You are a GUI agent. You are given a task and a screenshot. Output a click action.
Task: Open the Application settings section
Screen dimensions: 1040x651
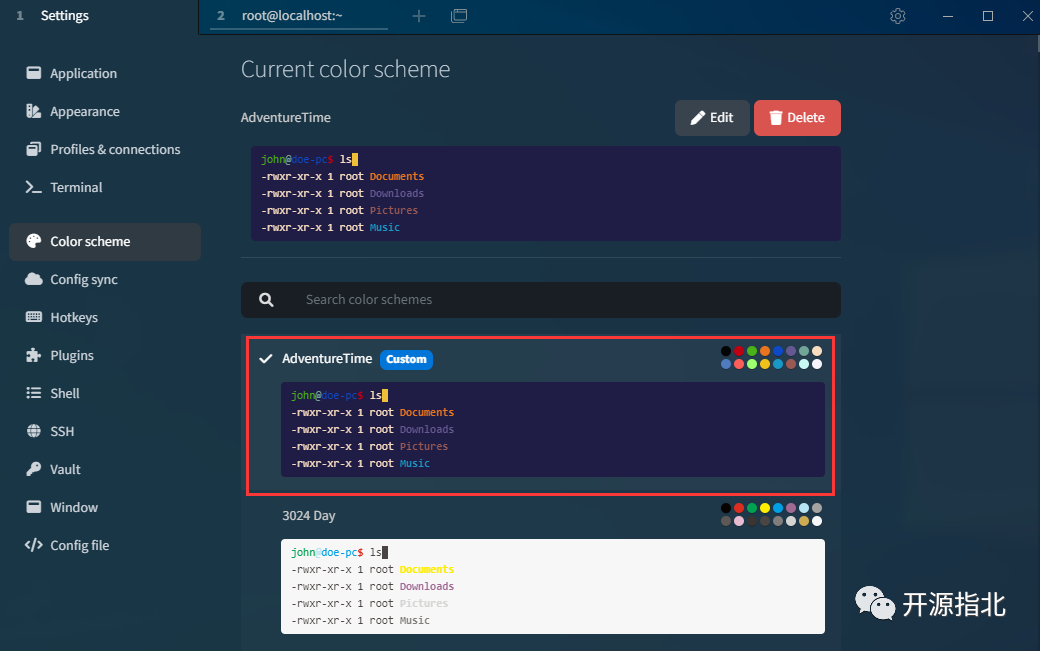point(83,73)
